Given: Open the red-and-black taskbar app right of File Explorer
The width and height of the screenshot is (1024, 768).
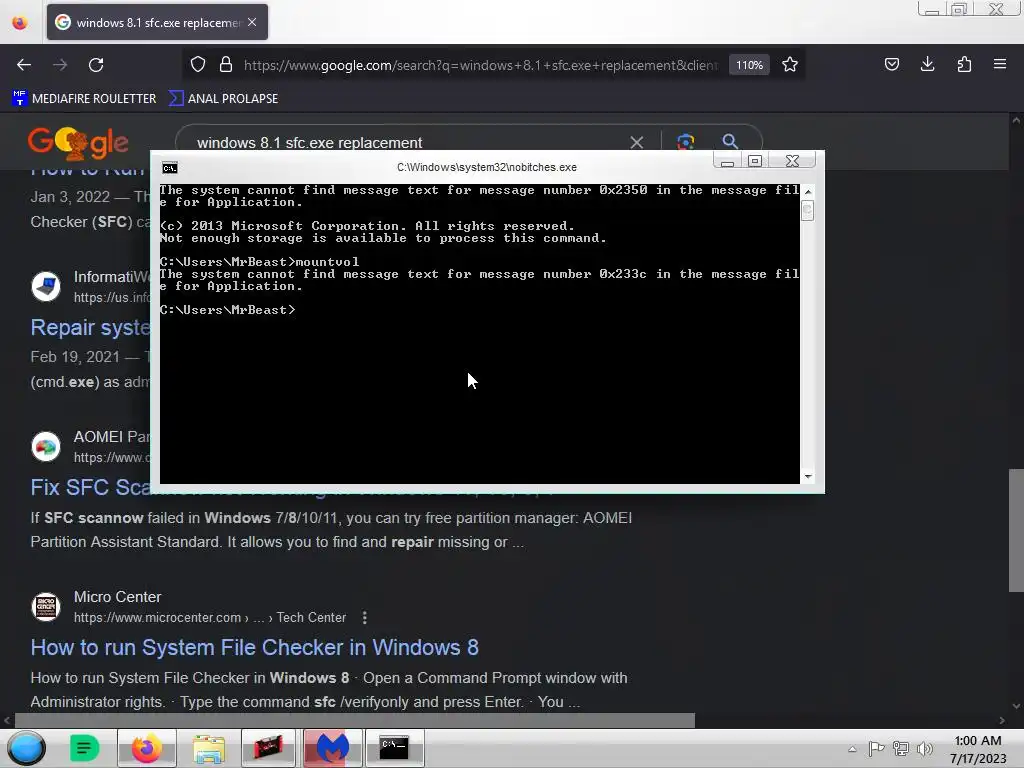Looking at the screenshot, I should pos(270,748).
